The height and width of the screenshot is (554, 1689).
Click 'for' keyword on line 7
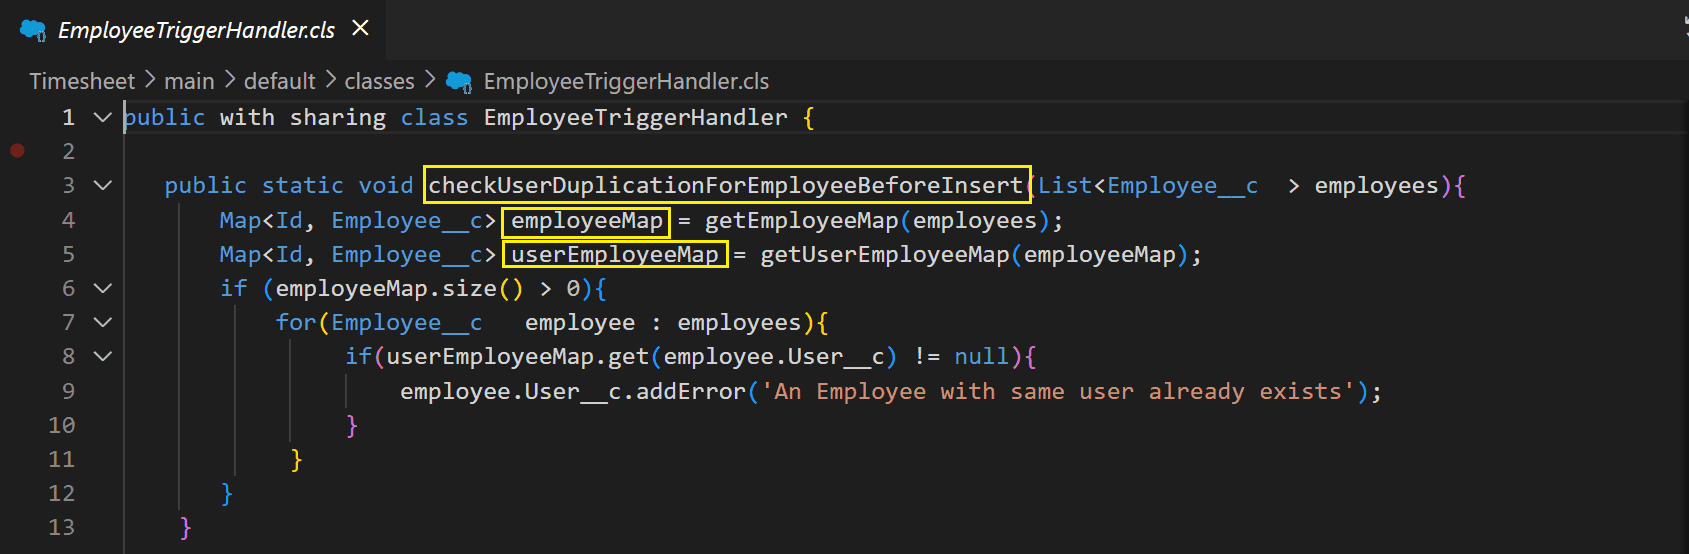pyautogui.click(x=296, y=322)
